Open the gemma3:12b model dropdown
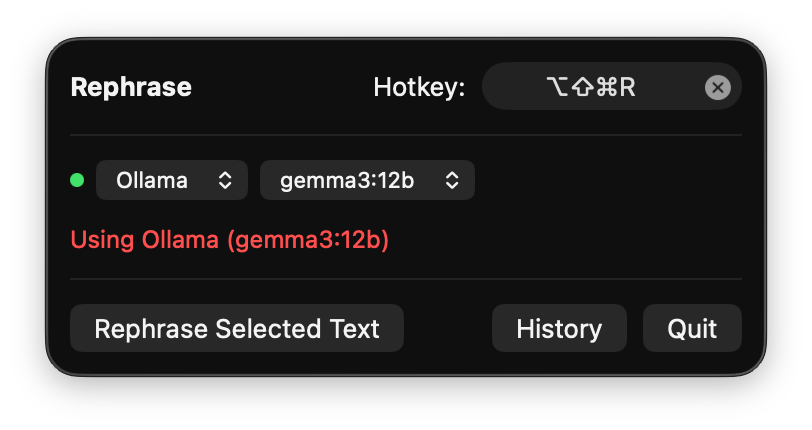This screenshot has width=812, height=430. point(367,181)
